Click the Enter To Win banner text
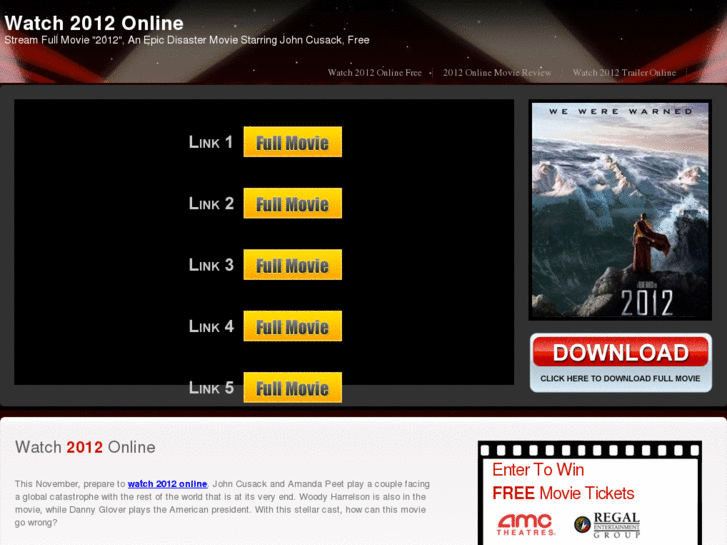Screen dimensions: 727x545 (538, 470)
